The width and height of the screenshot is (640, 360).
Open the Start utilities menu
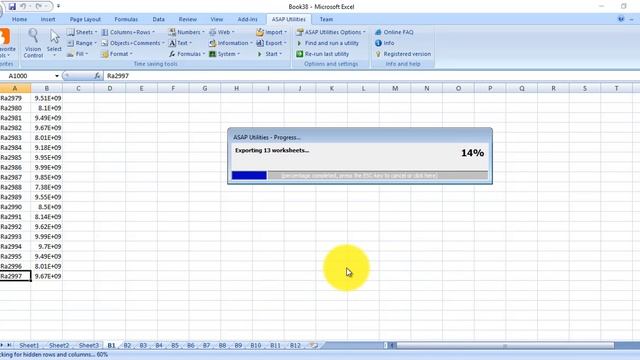coord(269,54)
